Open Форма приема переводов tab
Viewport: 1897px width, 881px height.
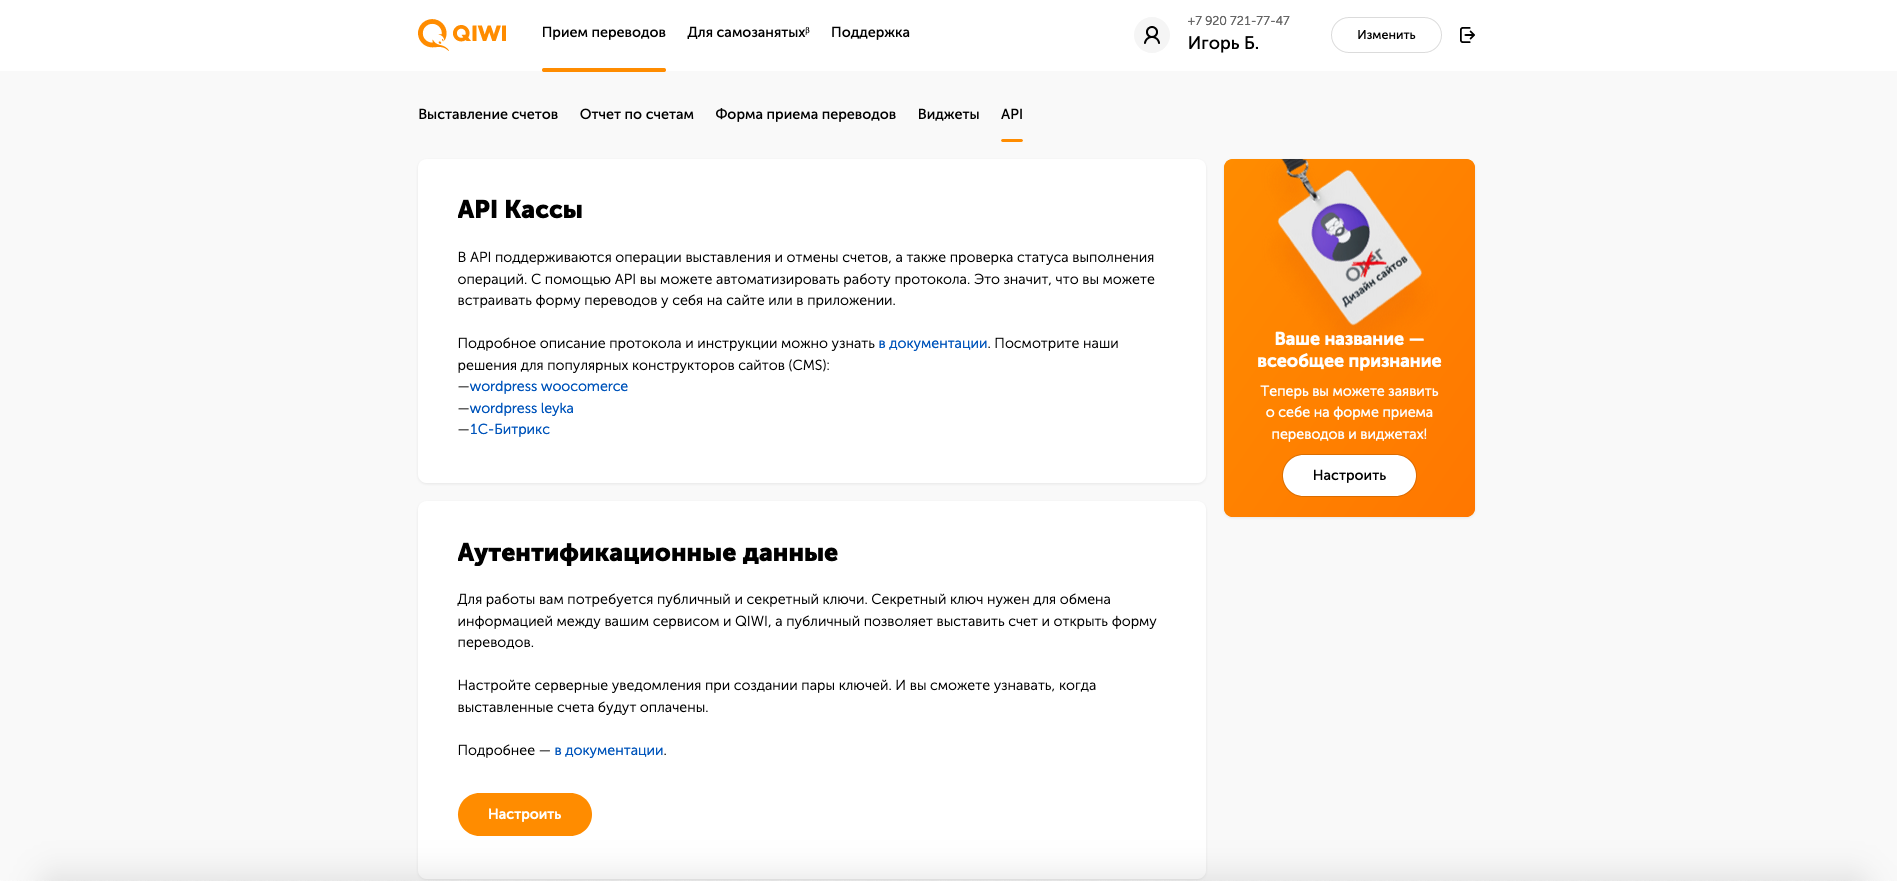point(806,114)
